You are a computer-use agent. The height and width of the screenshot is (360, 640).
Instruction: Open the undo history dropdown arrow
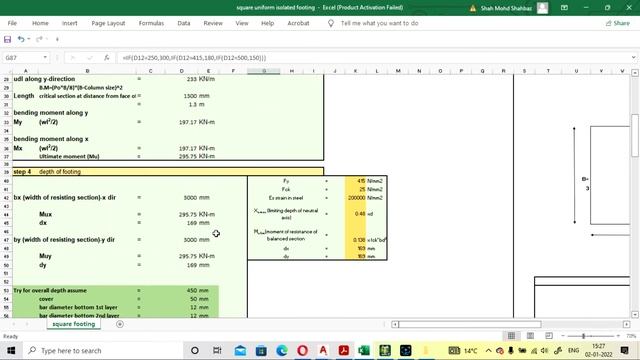(x=29, y=39)
